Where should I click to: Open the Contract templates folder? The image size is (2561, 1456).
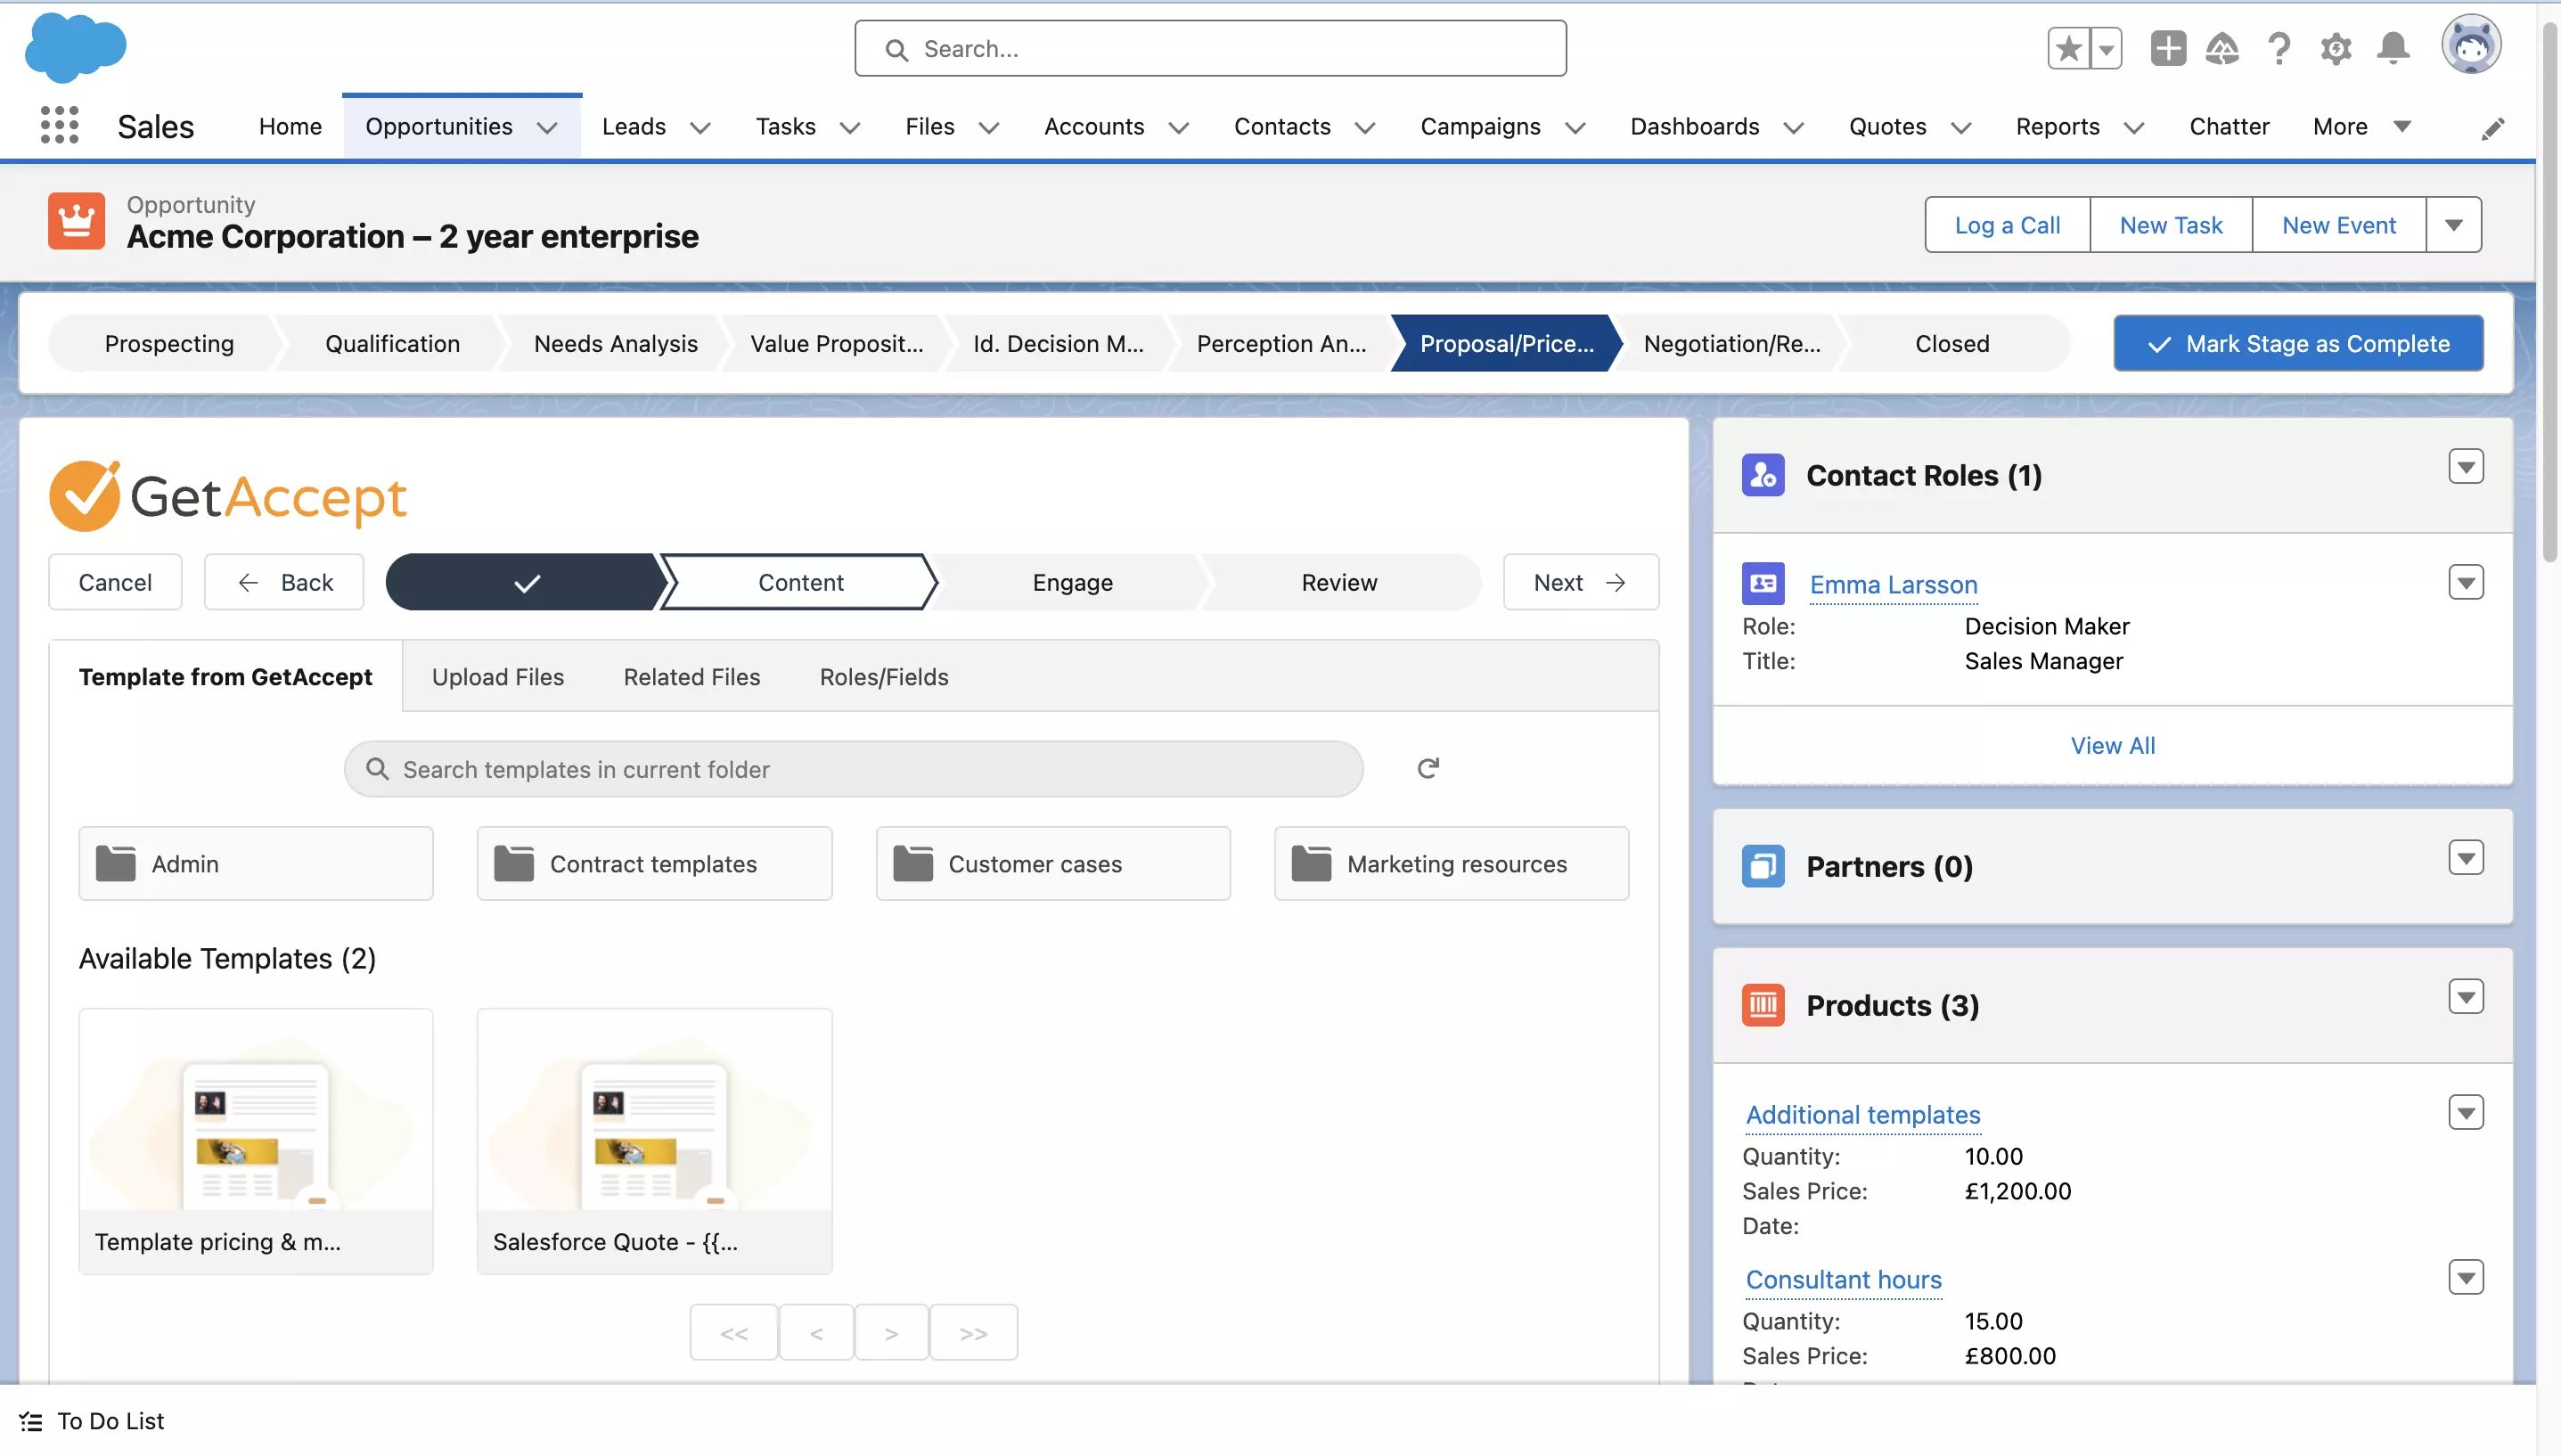(654, 863)
